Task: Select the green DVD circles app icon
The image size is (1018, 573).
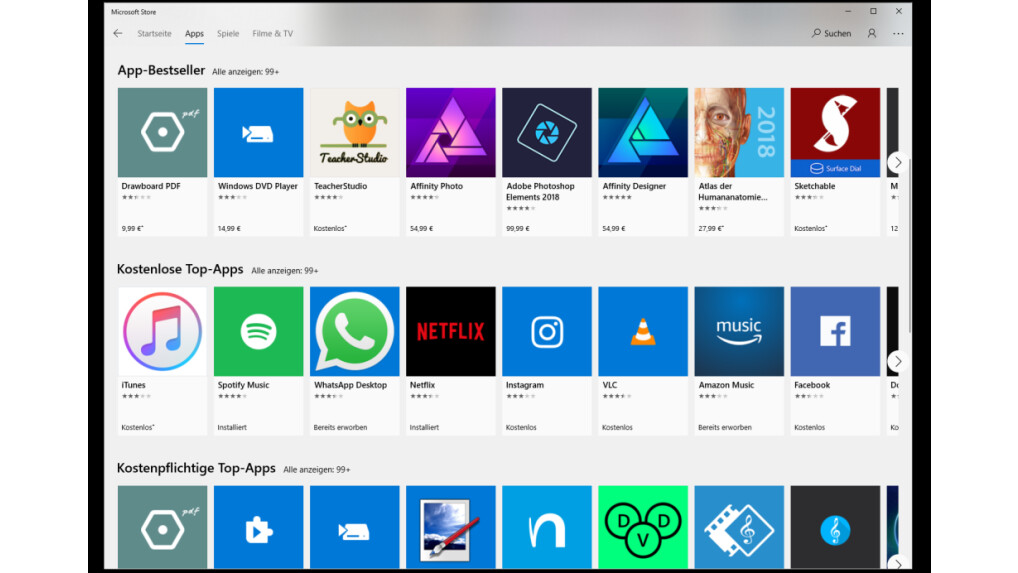Action: click(x=643, y=528)
